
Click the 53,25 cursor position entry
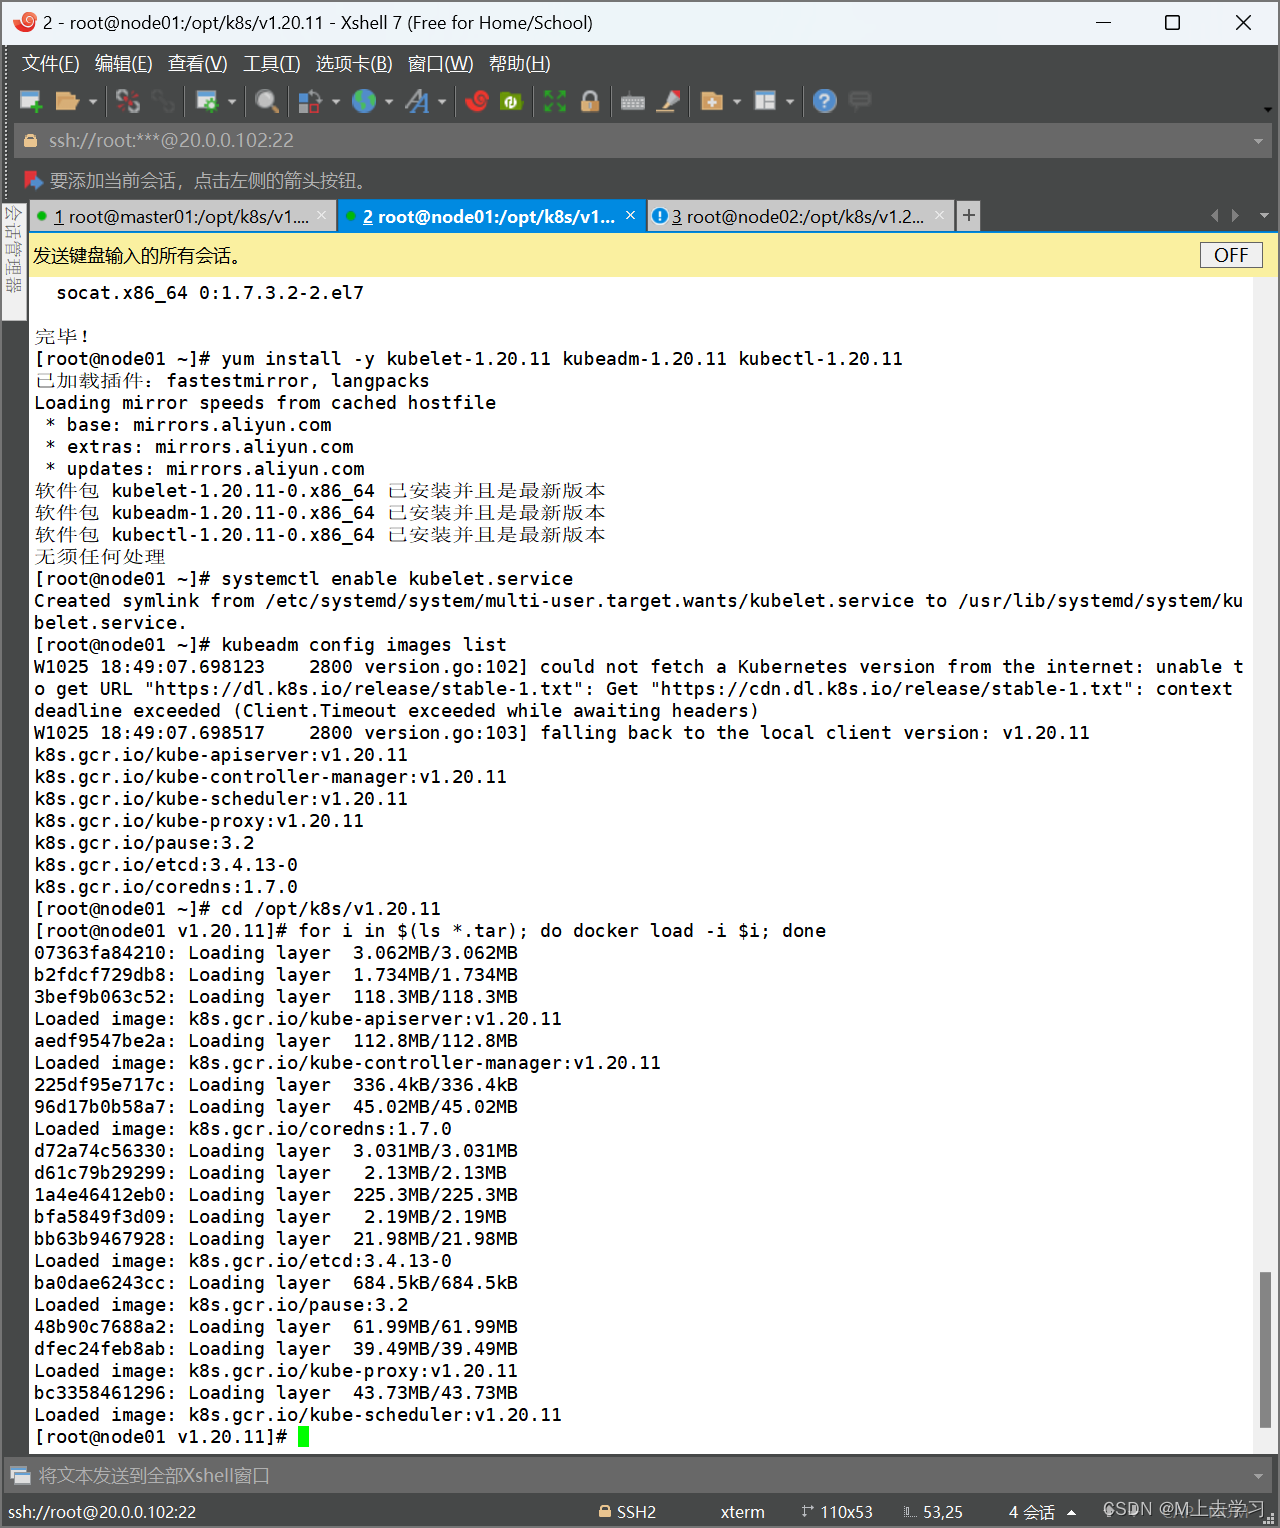933,1512
